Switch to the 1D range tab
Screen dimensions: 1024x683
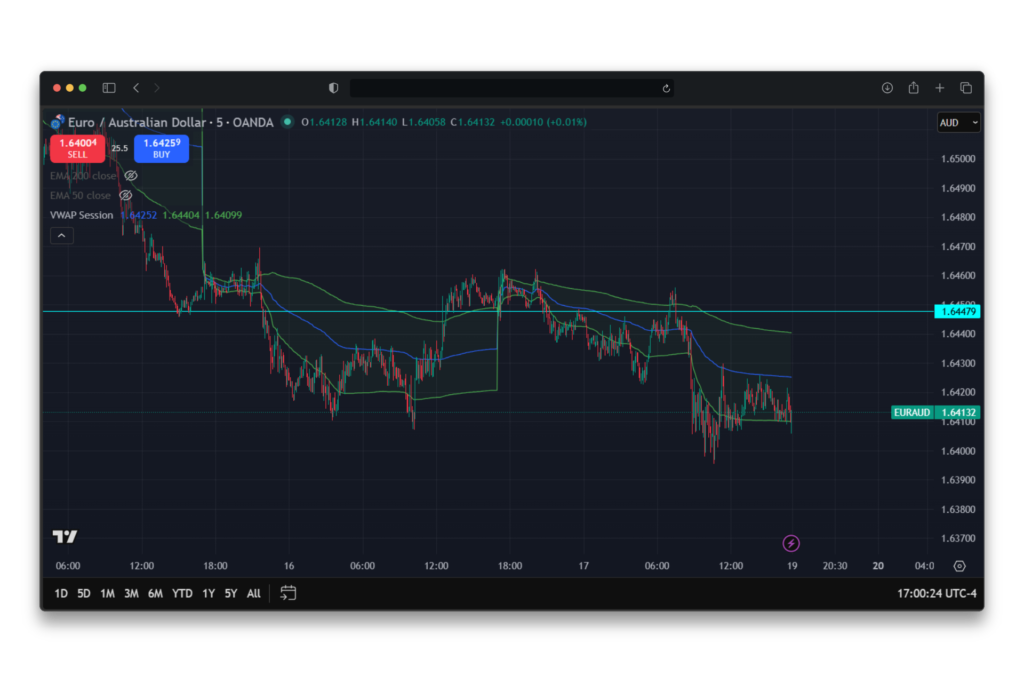tap(60, 593)
